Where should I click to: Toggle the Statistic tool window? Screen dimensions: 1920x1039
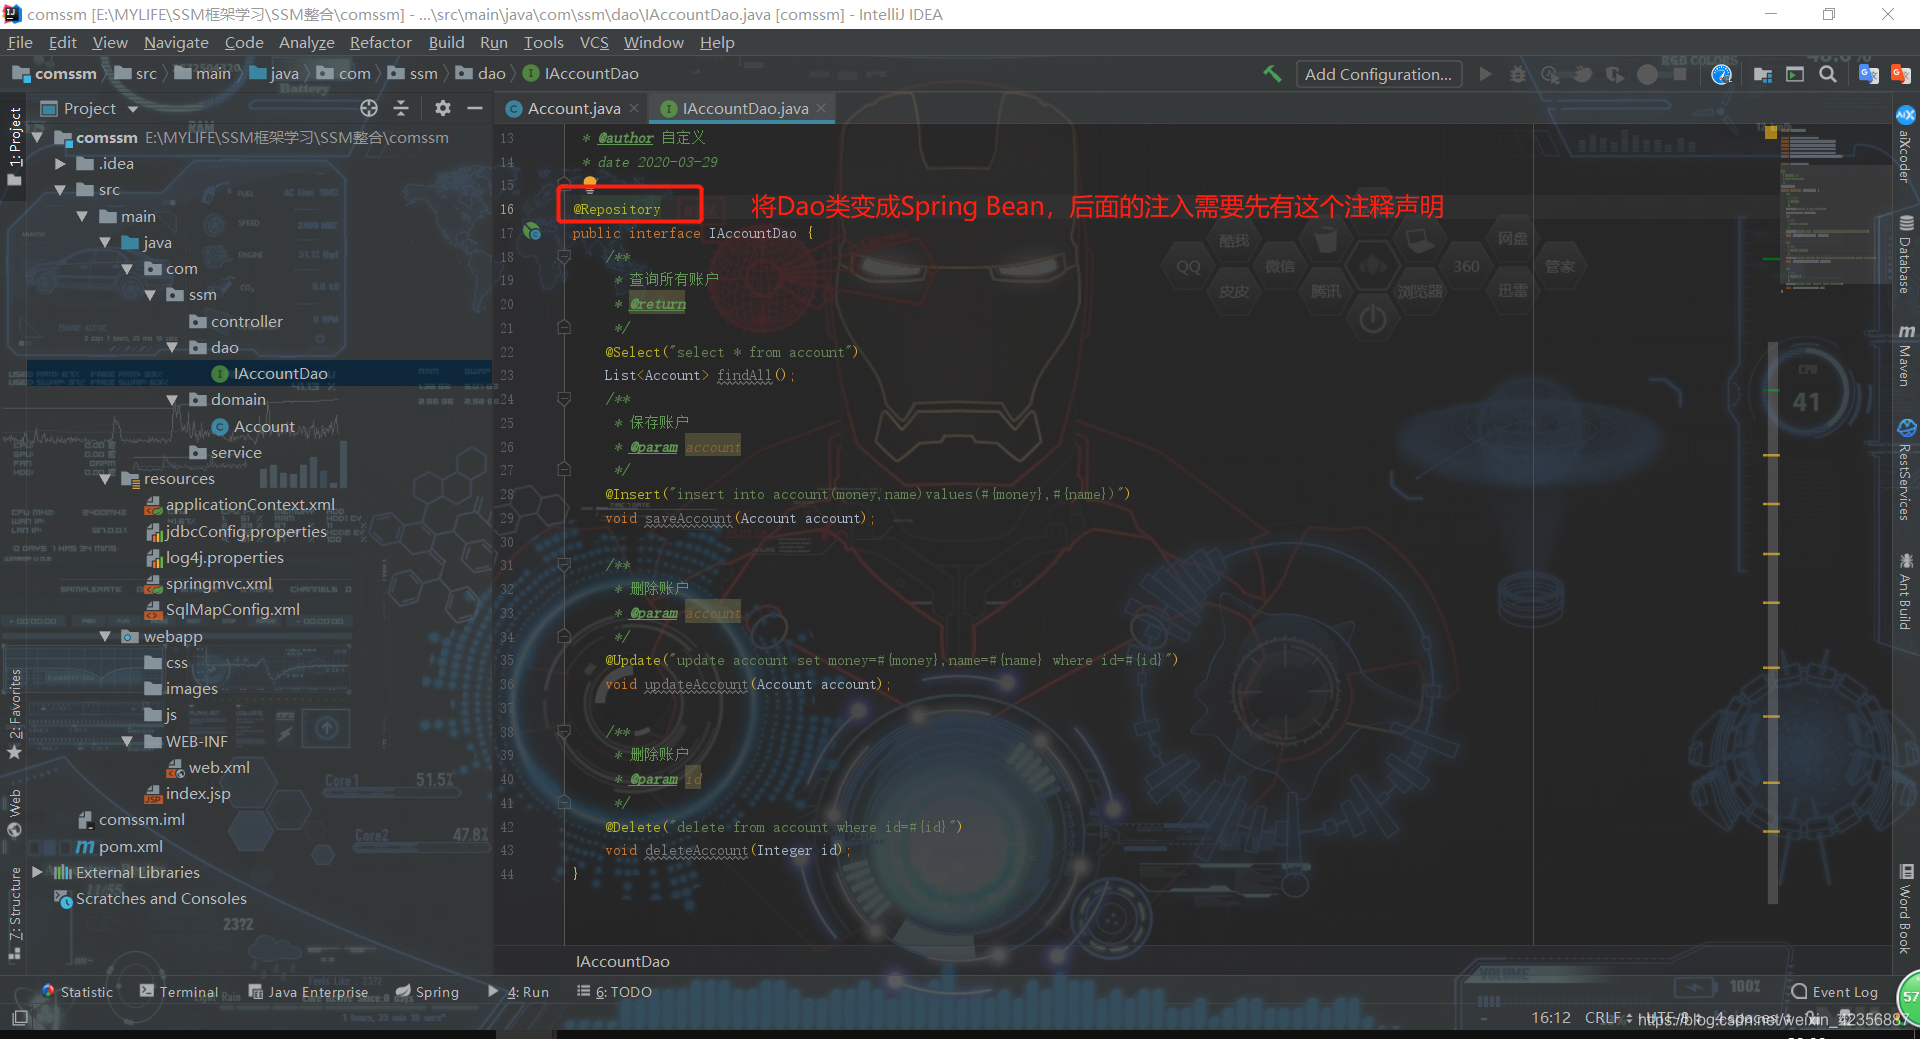click(x=77, y=992)
